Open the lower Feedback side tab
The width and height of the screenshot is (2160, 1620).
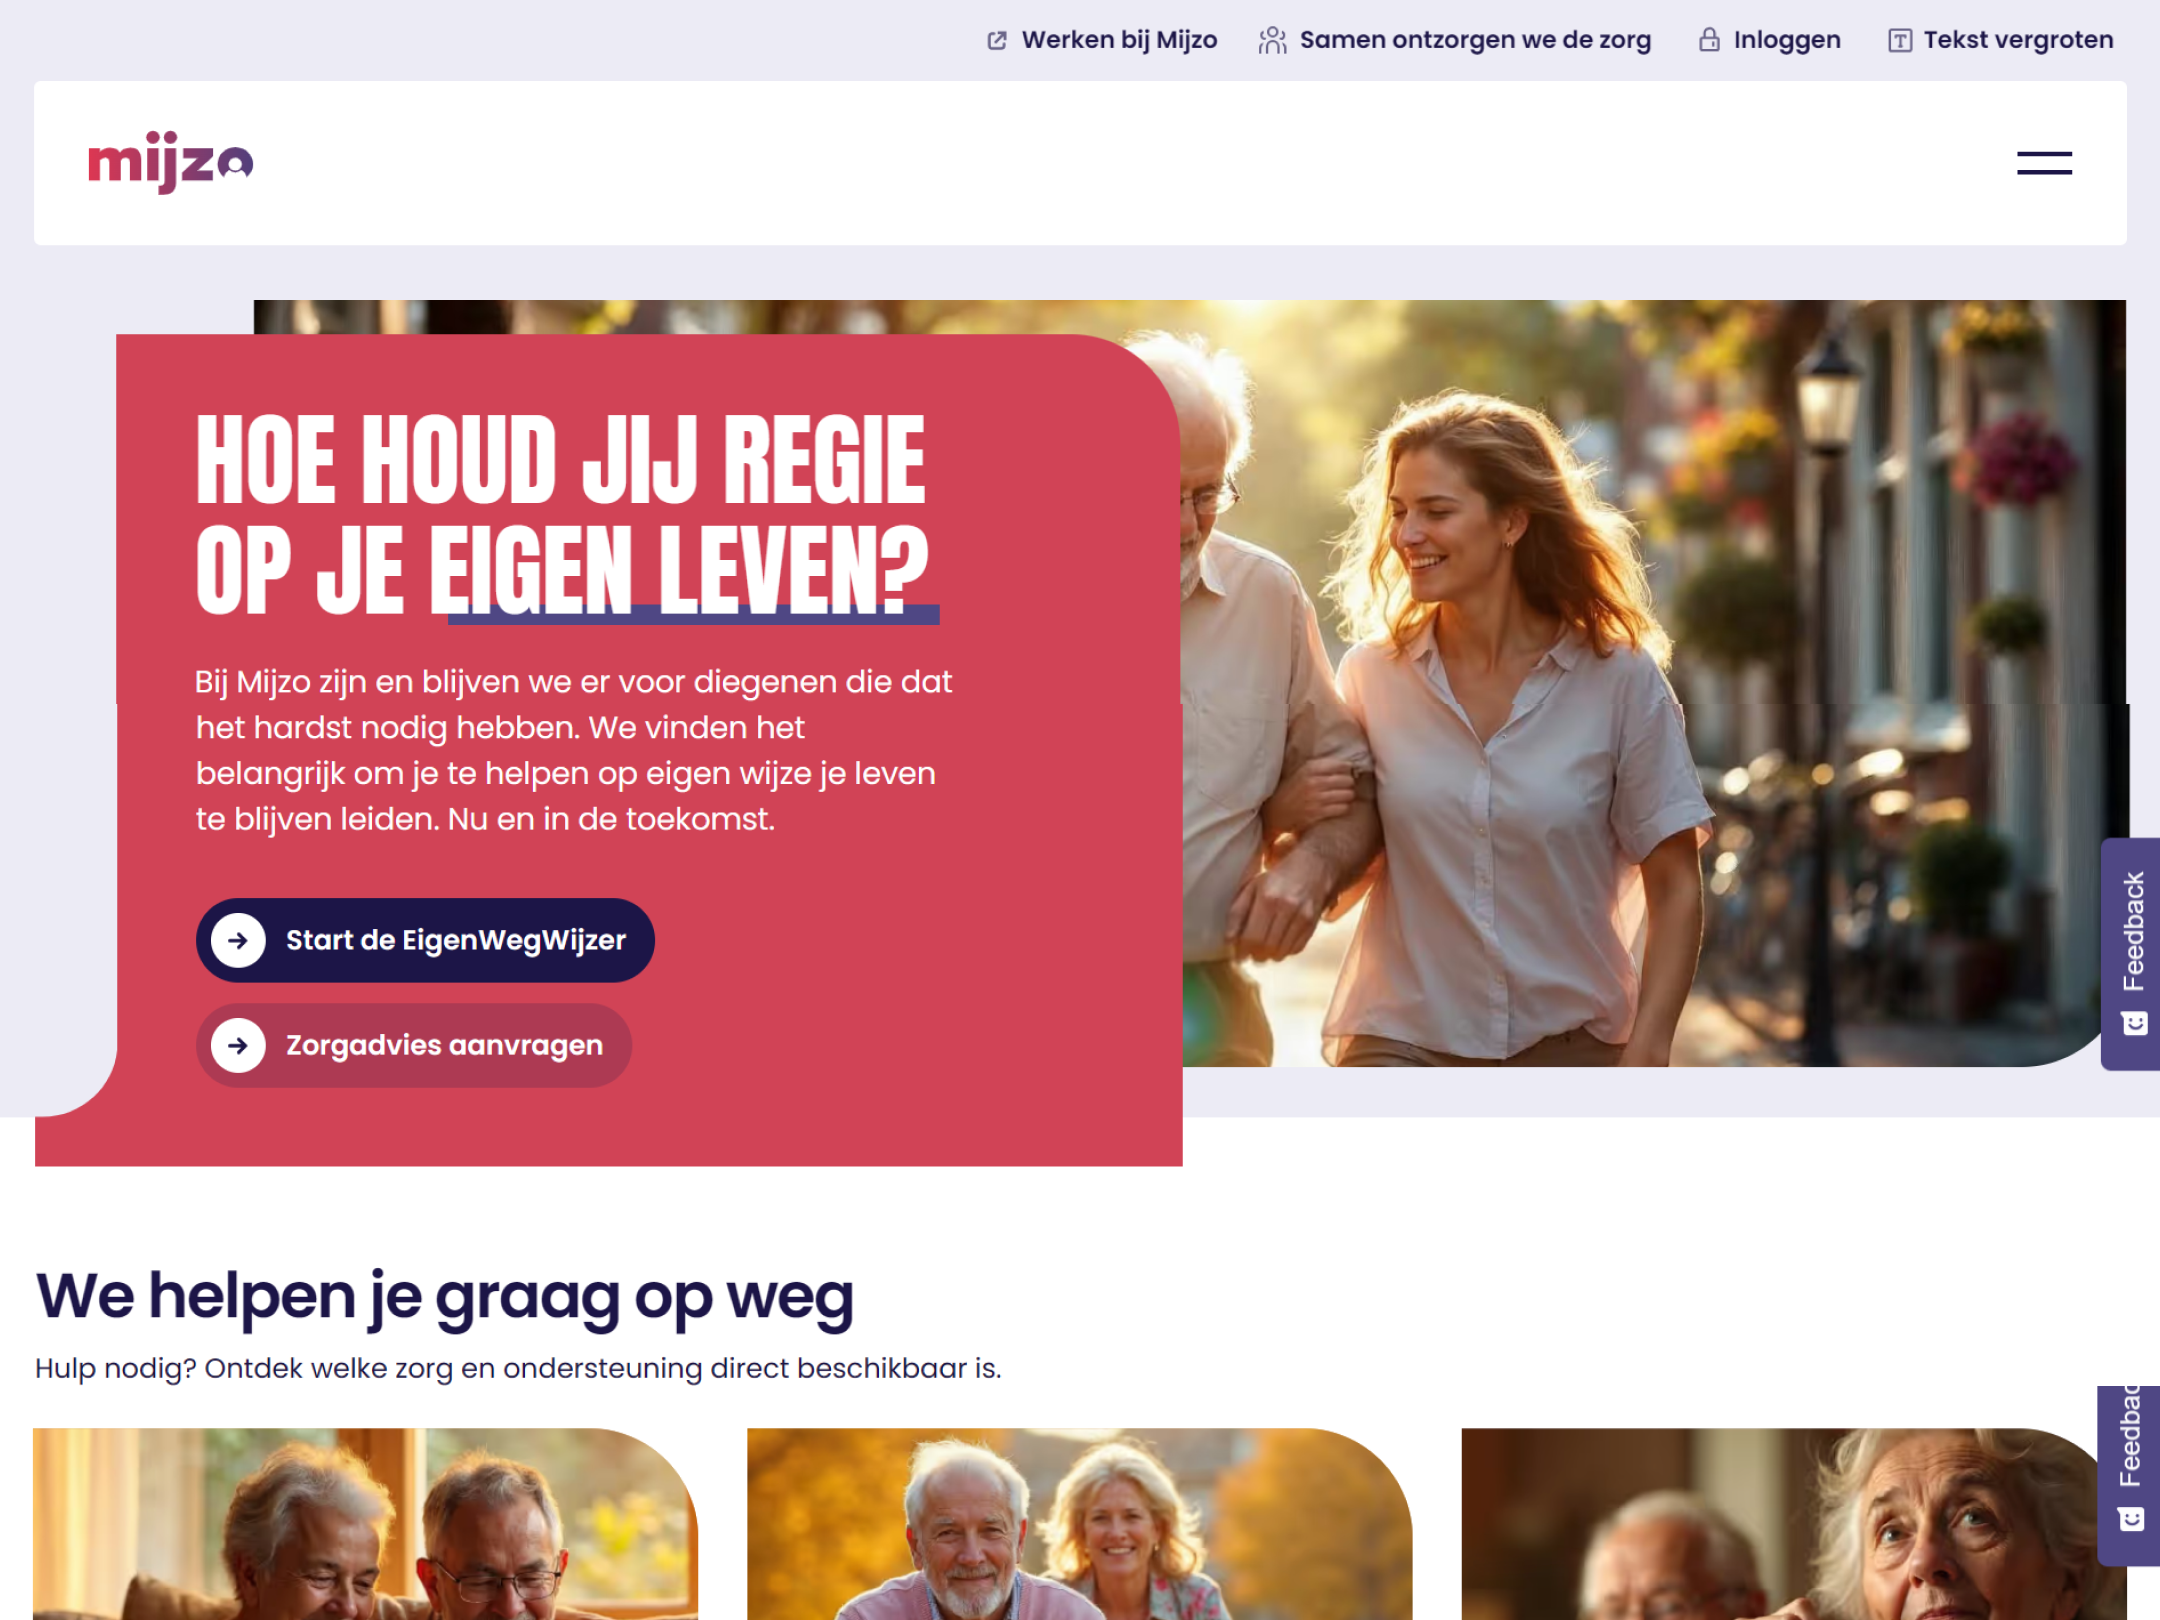pyautogui.click(x=2129, y=1475)
